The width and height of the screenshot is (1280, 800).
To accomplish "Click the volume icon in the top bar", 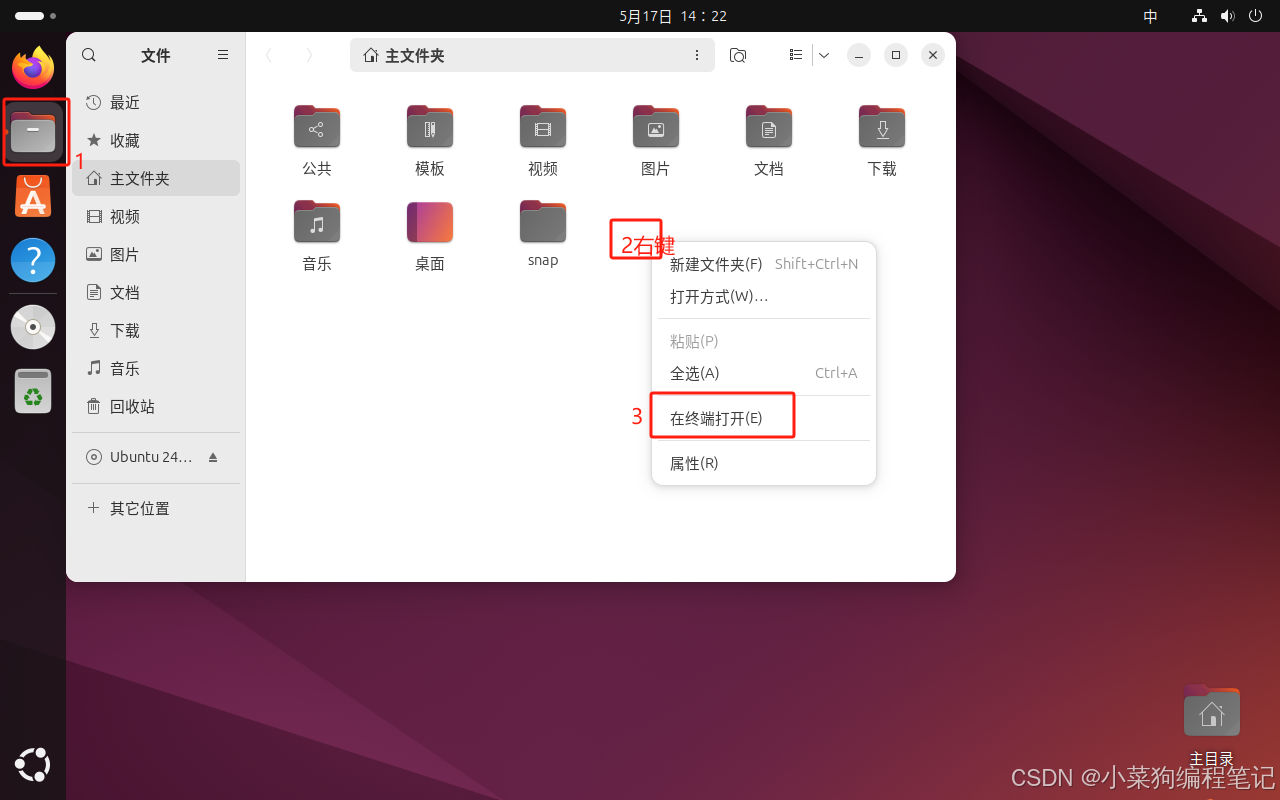I will pos(1227,16).
